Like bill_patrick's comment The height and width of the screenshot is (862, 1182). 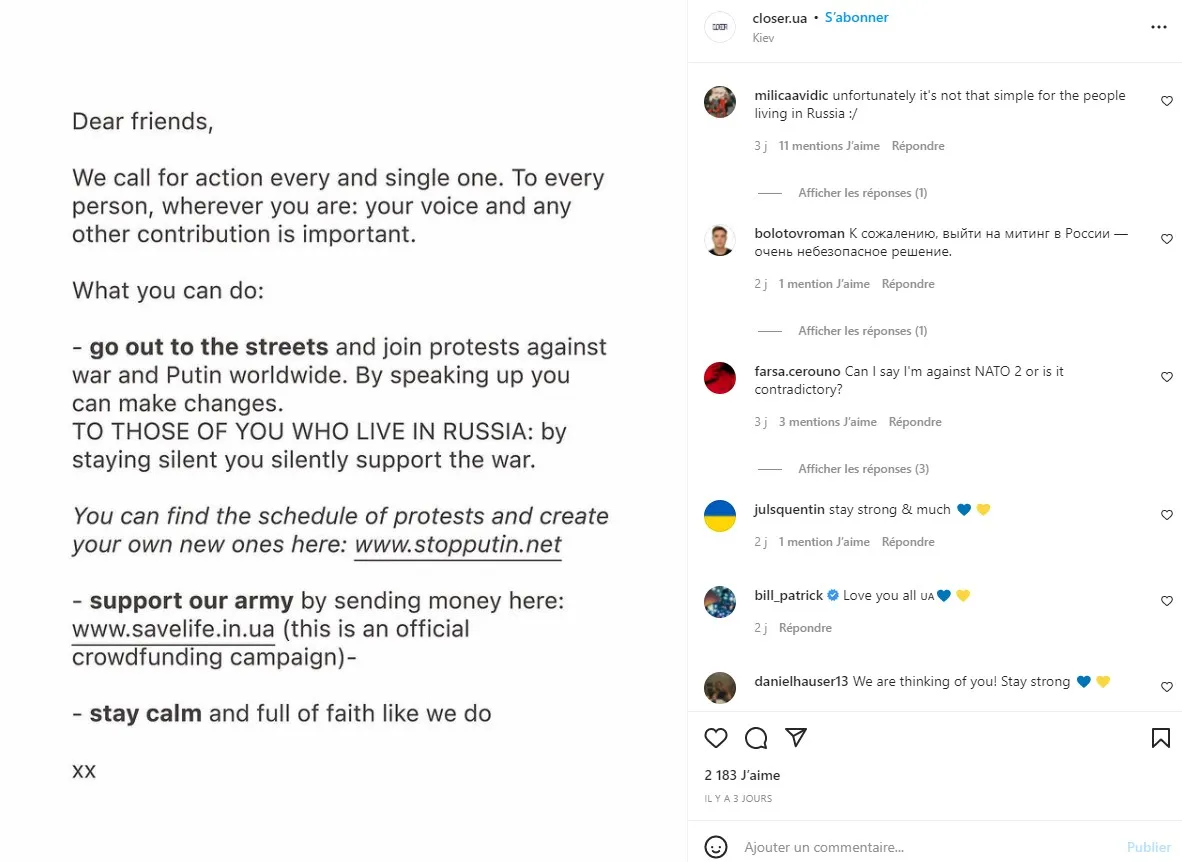[1166, 601]
